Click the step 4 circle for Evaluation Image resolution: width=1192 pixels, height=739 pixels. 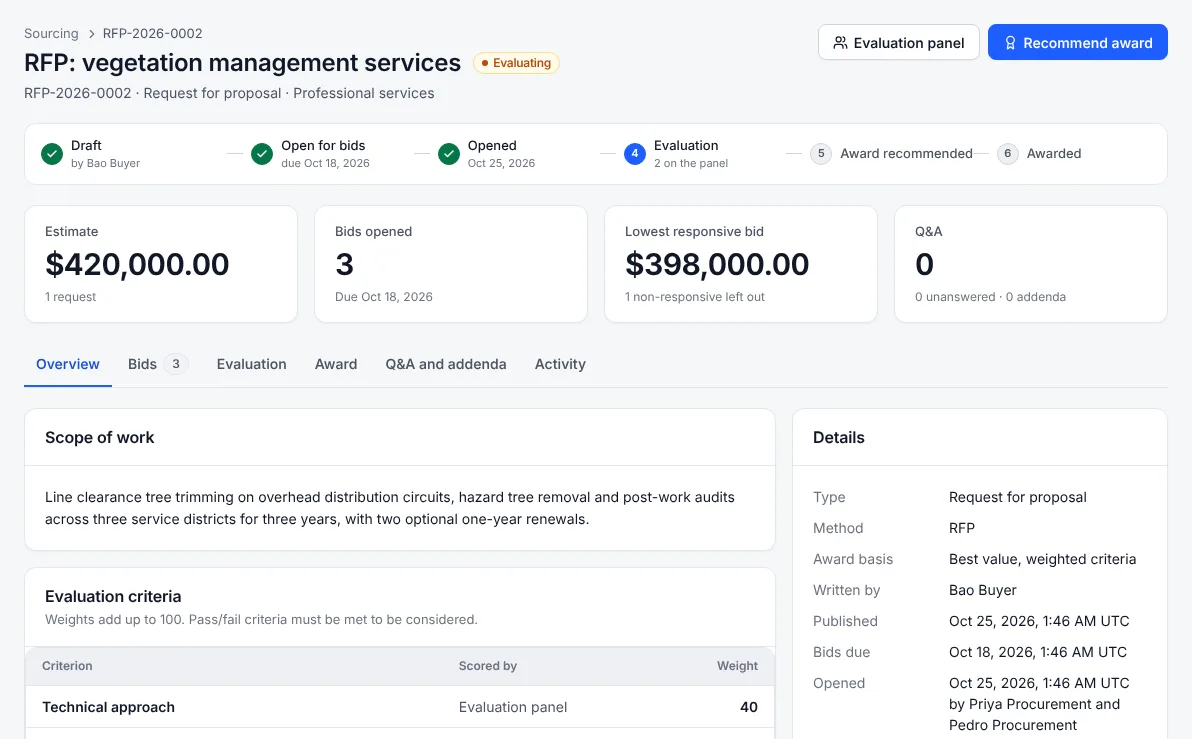(x=635, y=154)
